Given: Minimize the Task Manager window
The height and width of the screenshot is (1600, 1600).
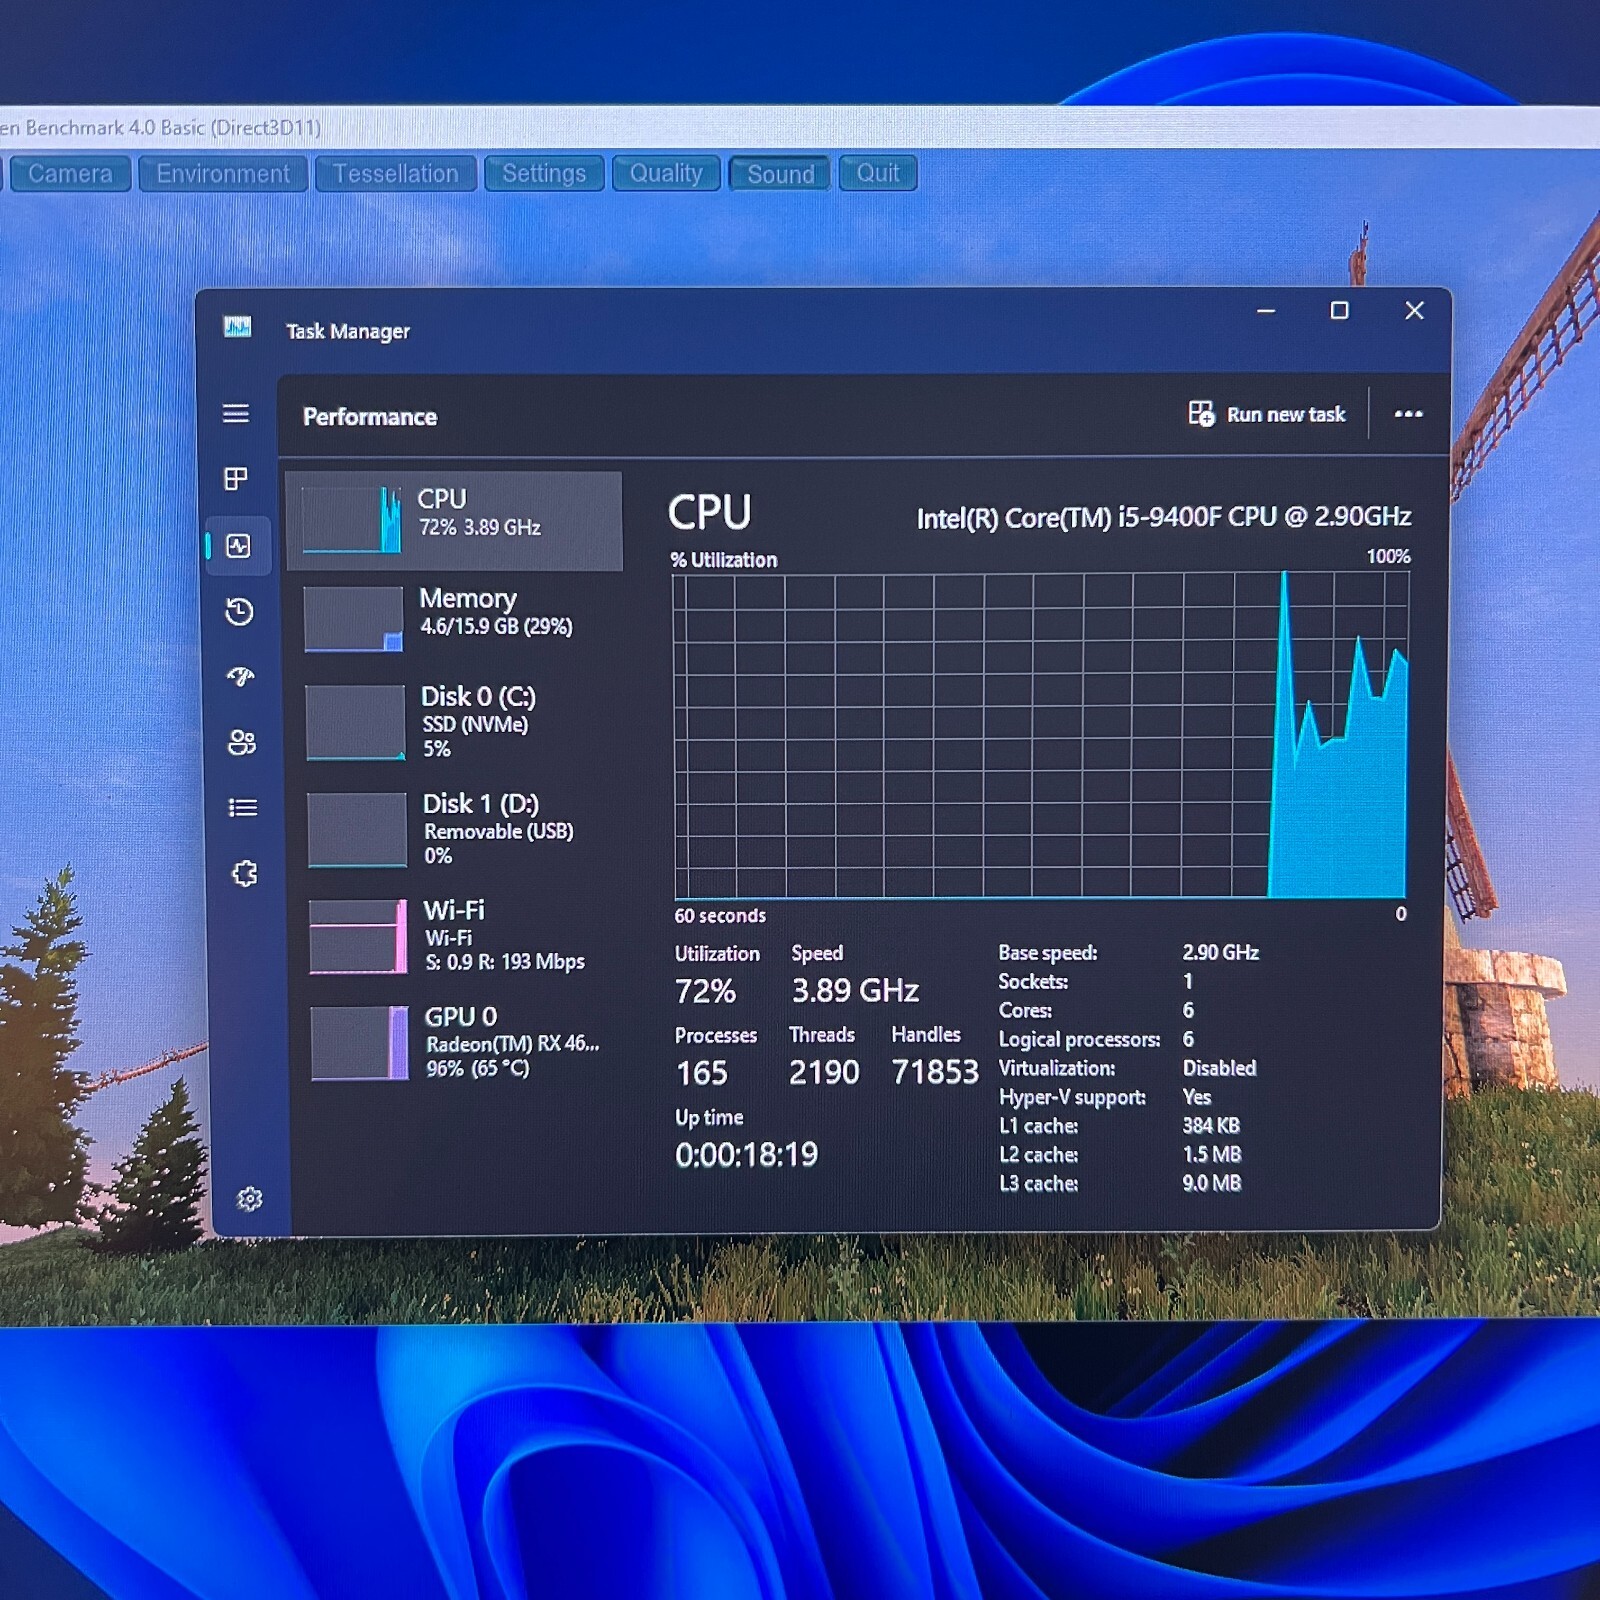Looking at the screenshot, I should click(x=1265, y=311).
